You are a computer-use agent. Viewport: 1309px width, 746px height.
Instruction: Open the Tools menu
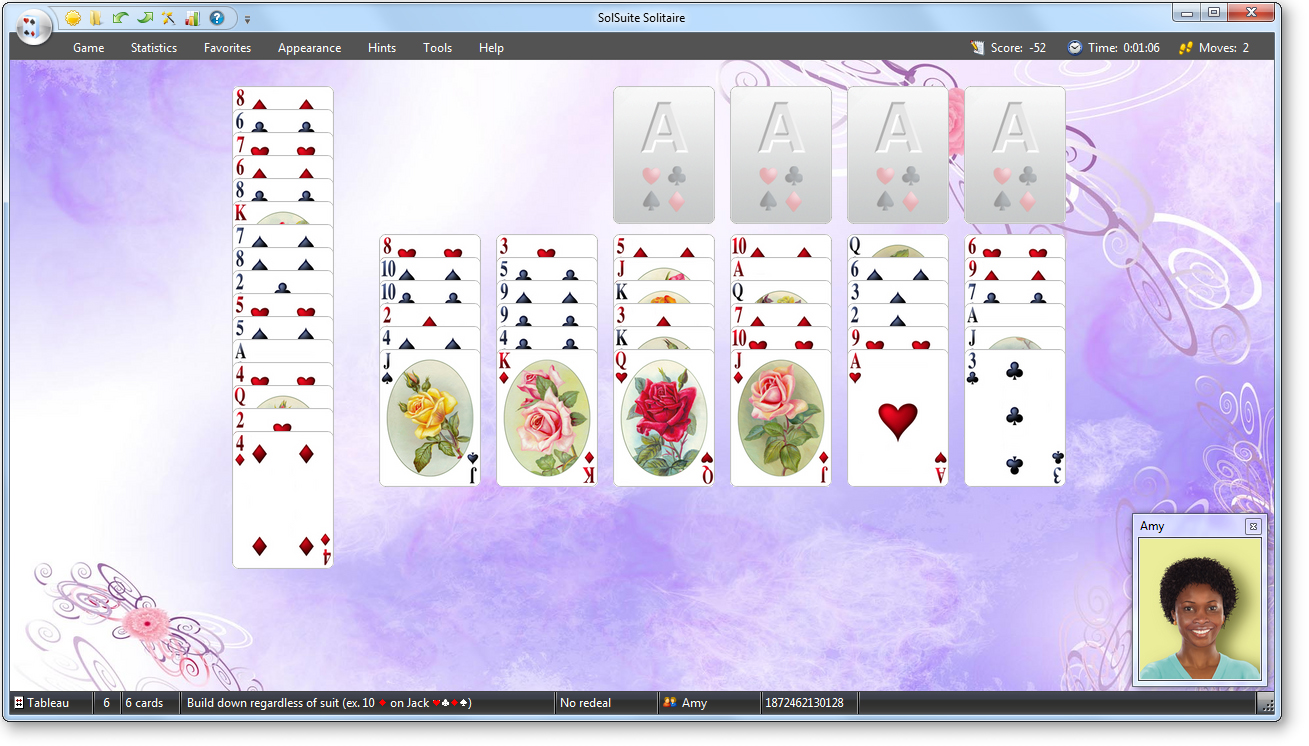pos(437,48)
